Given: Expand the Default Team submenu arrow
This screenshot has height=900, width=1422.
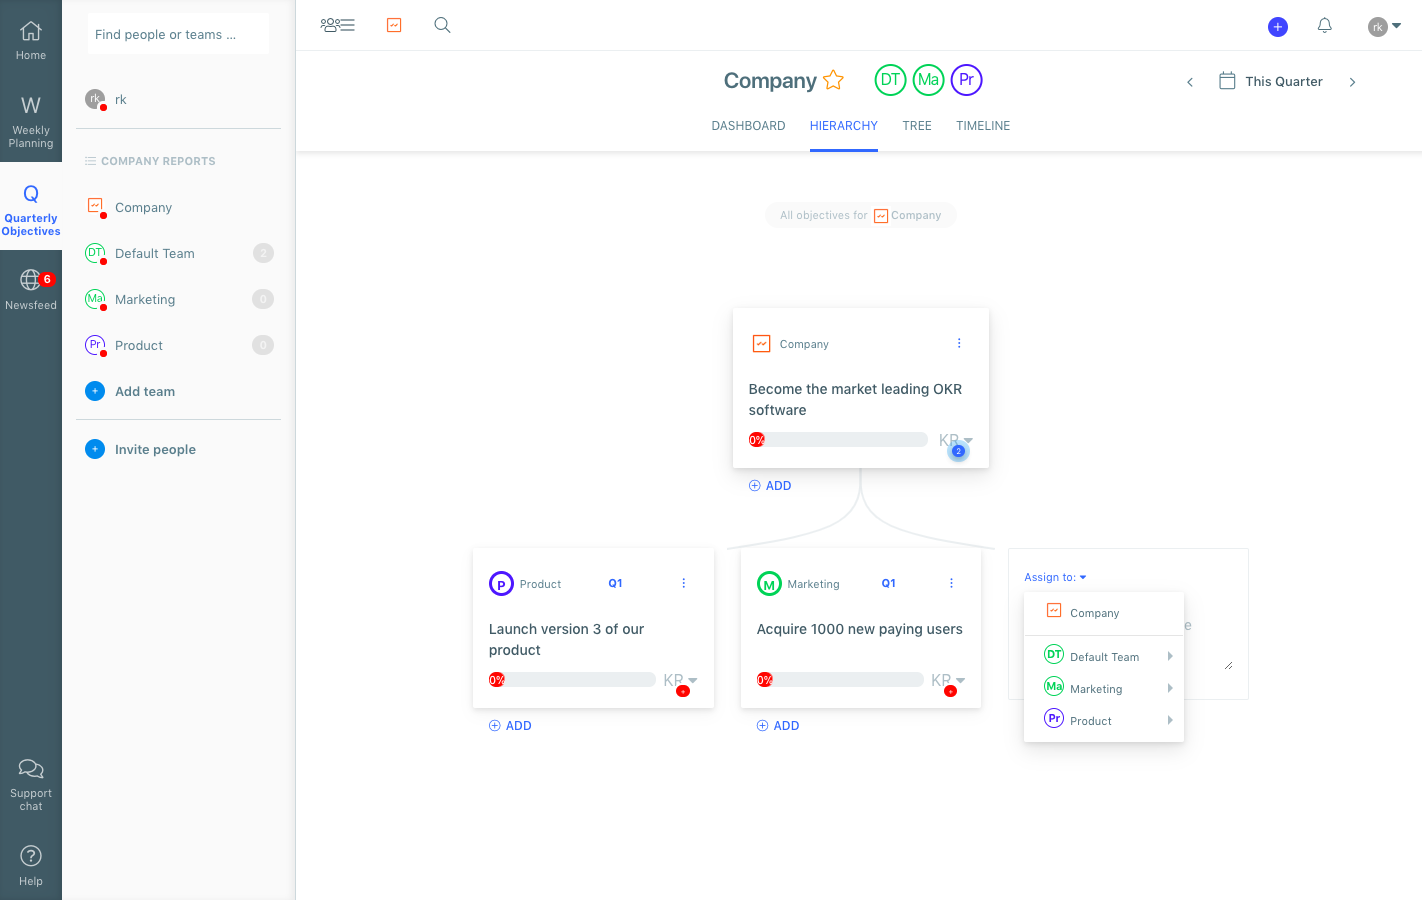Looking at the screenshot, I should tap(1170, 656).
